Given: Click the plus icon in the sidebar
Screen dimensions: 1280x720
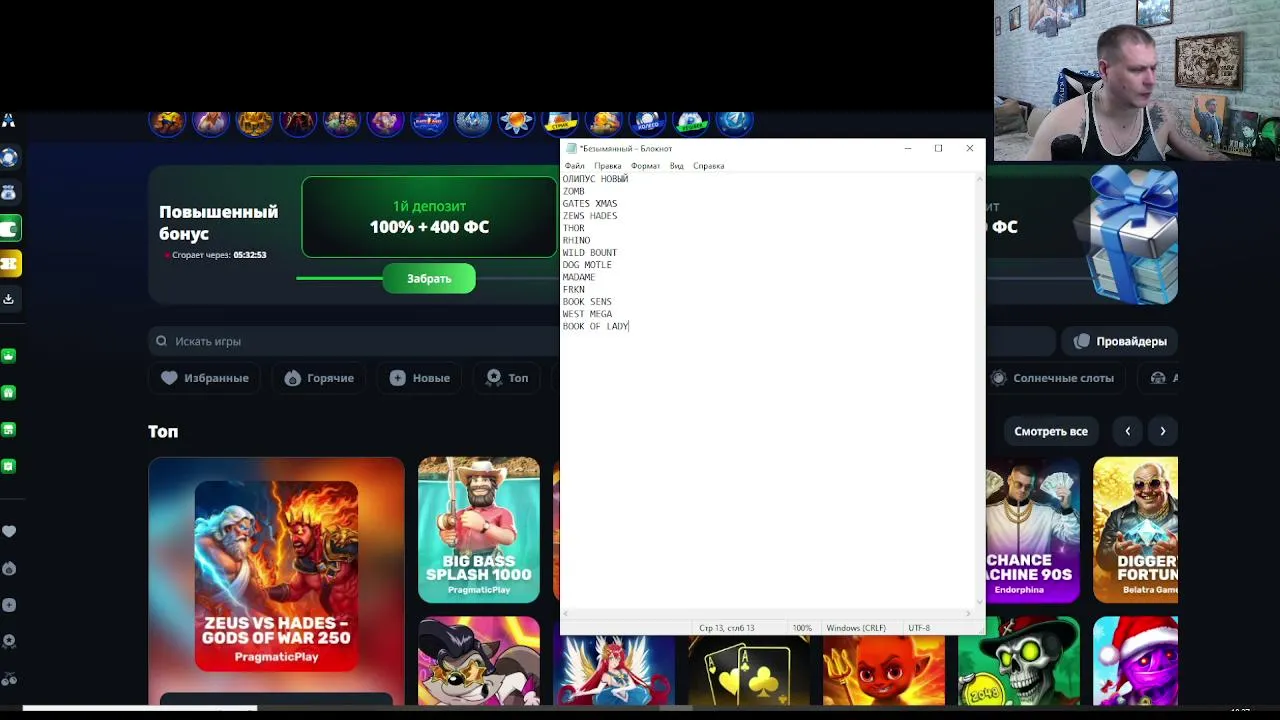Looking at the screenshot, I should click(9, 605).
